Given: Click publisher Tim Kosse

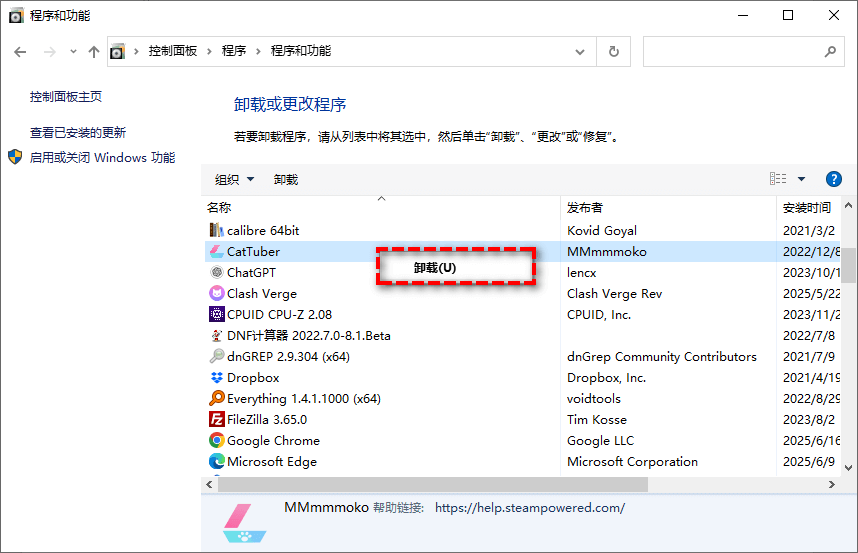Looking at the screenshot, I should tap(596, 420).
